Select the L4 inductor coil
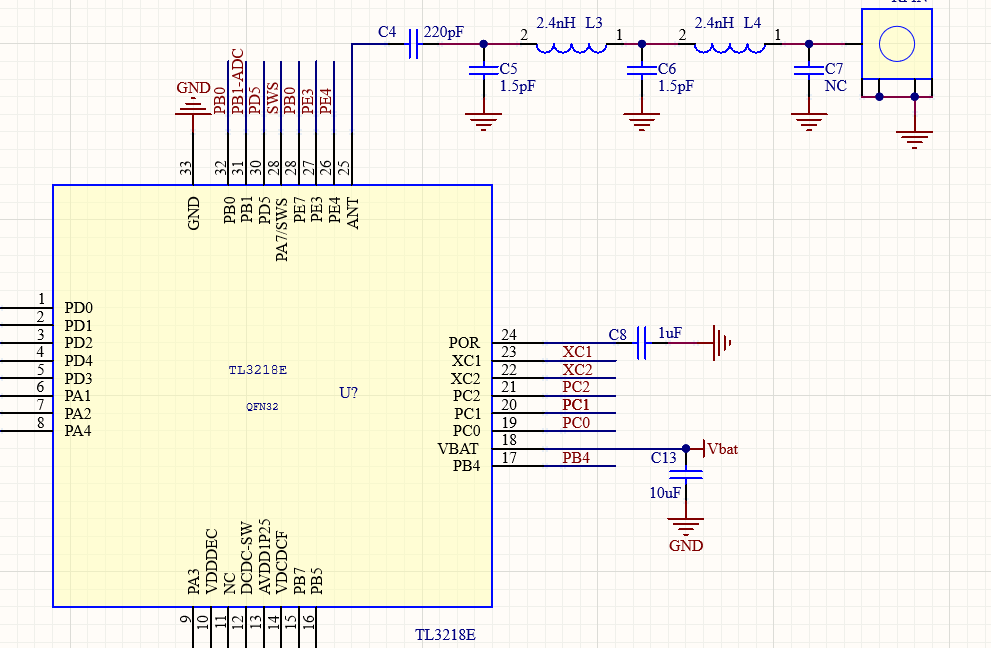 pos(728,47)
